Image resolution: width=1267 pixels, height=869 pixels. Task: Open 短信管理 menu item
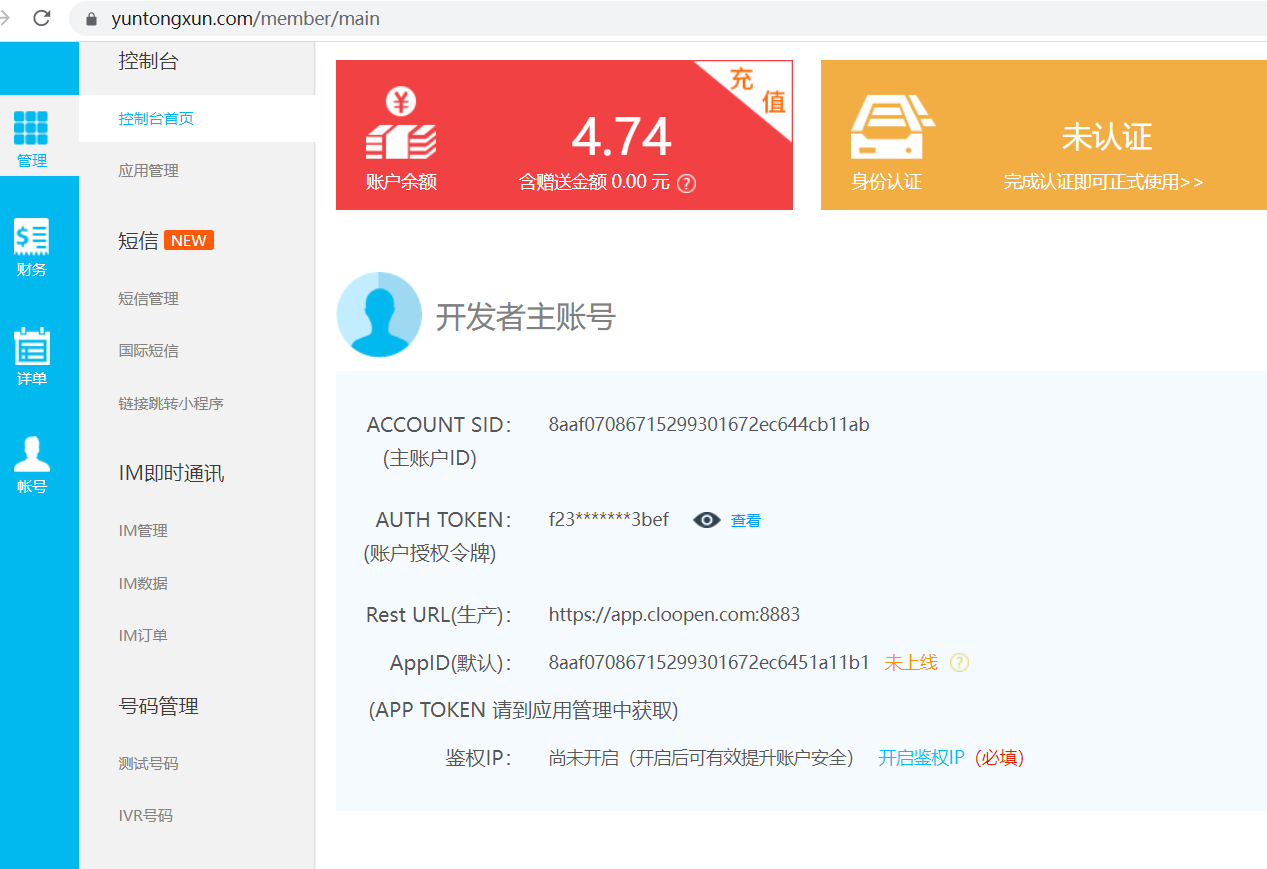click(149, 299)
